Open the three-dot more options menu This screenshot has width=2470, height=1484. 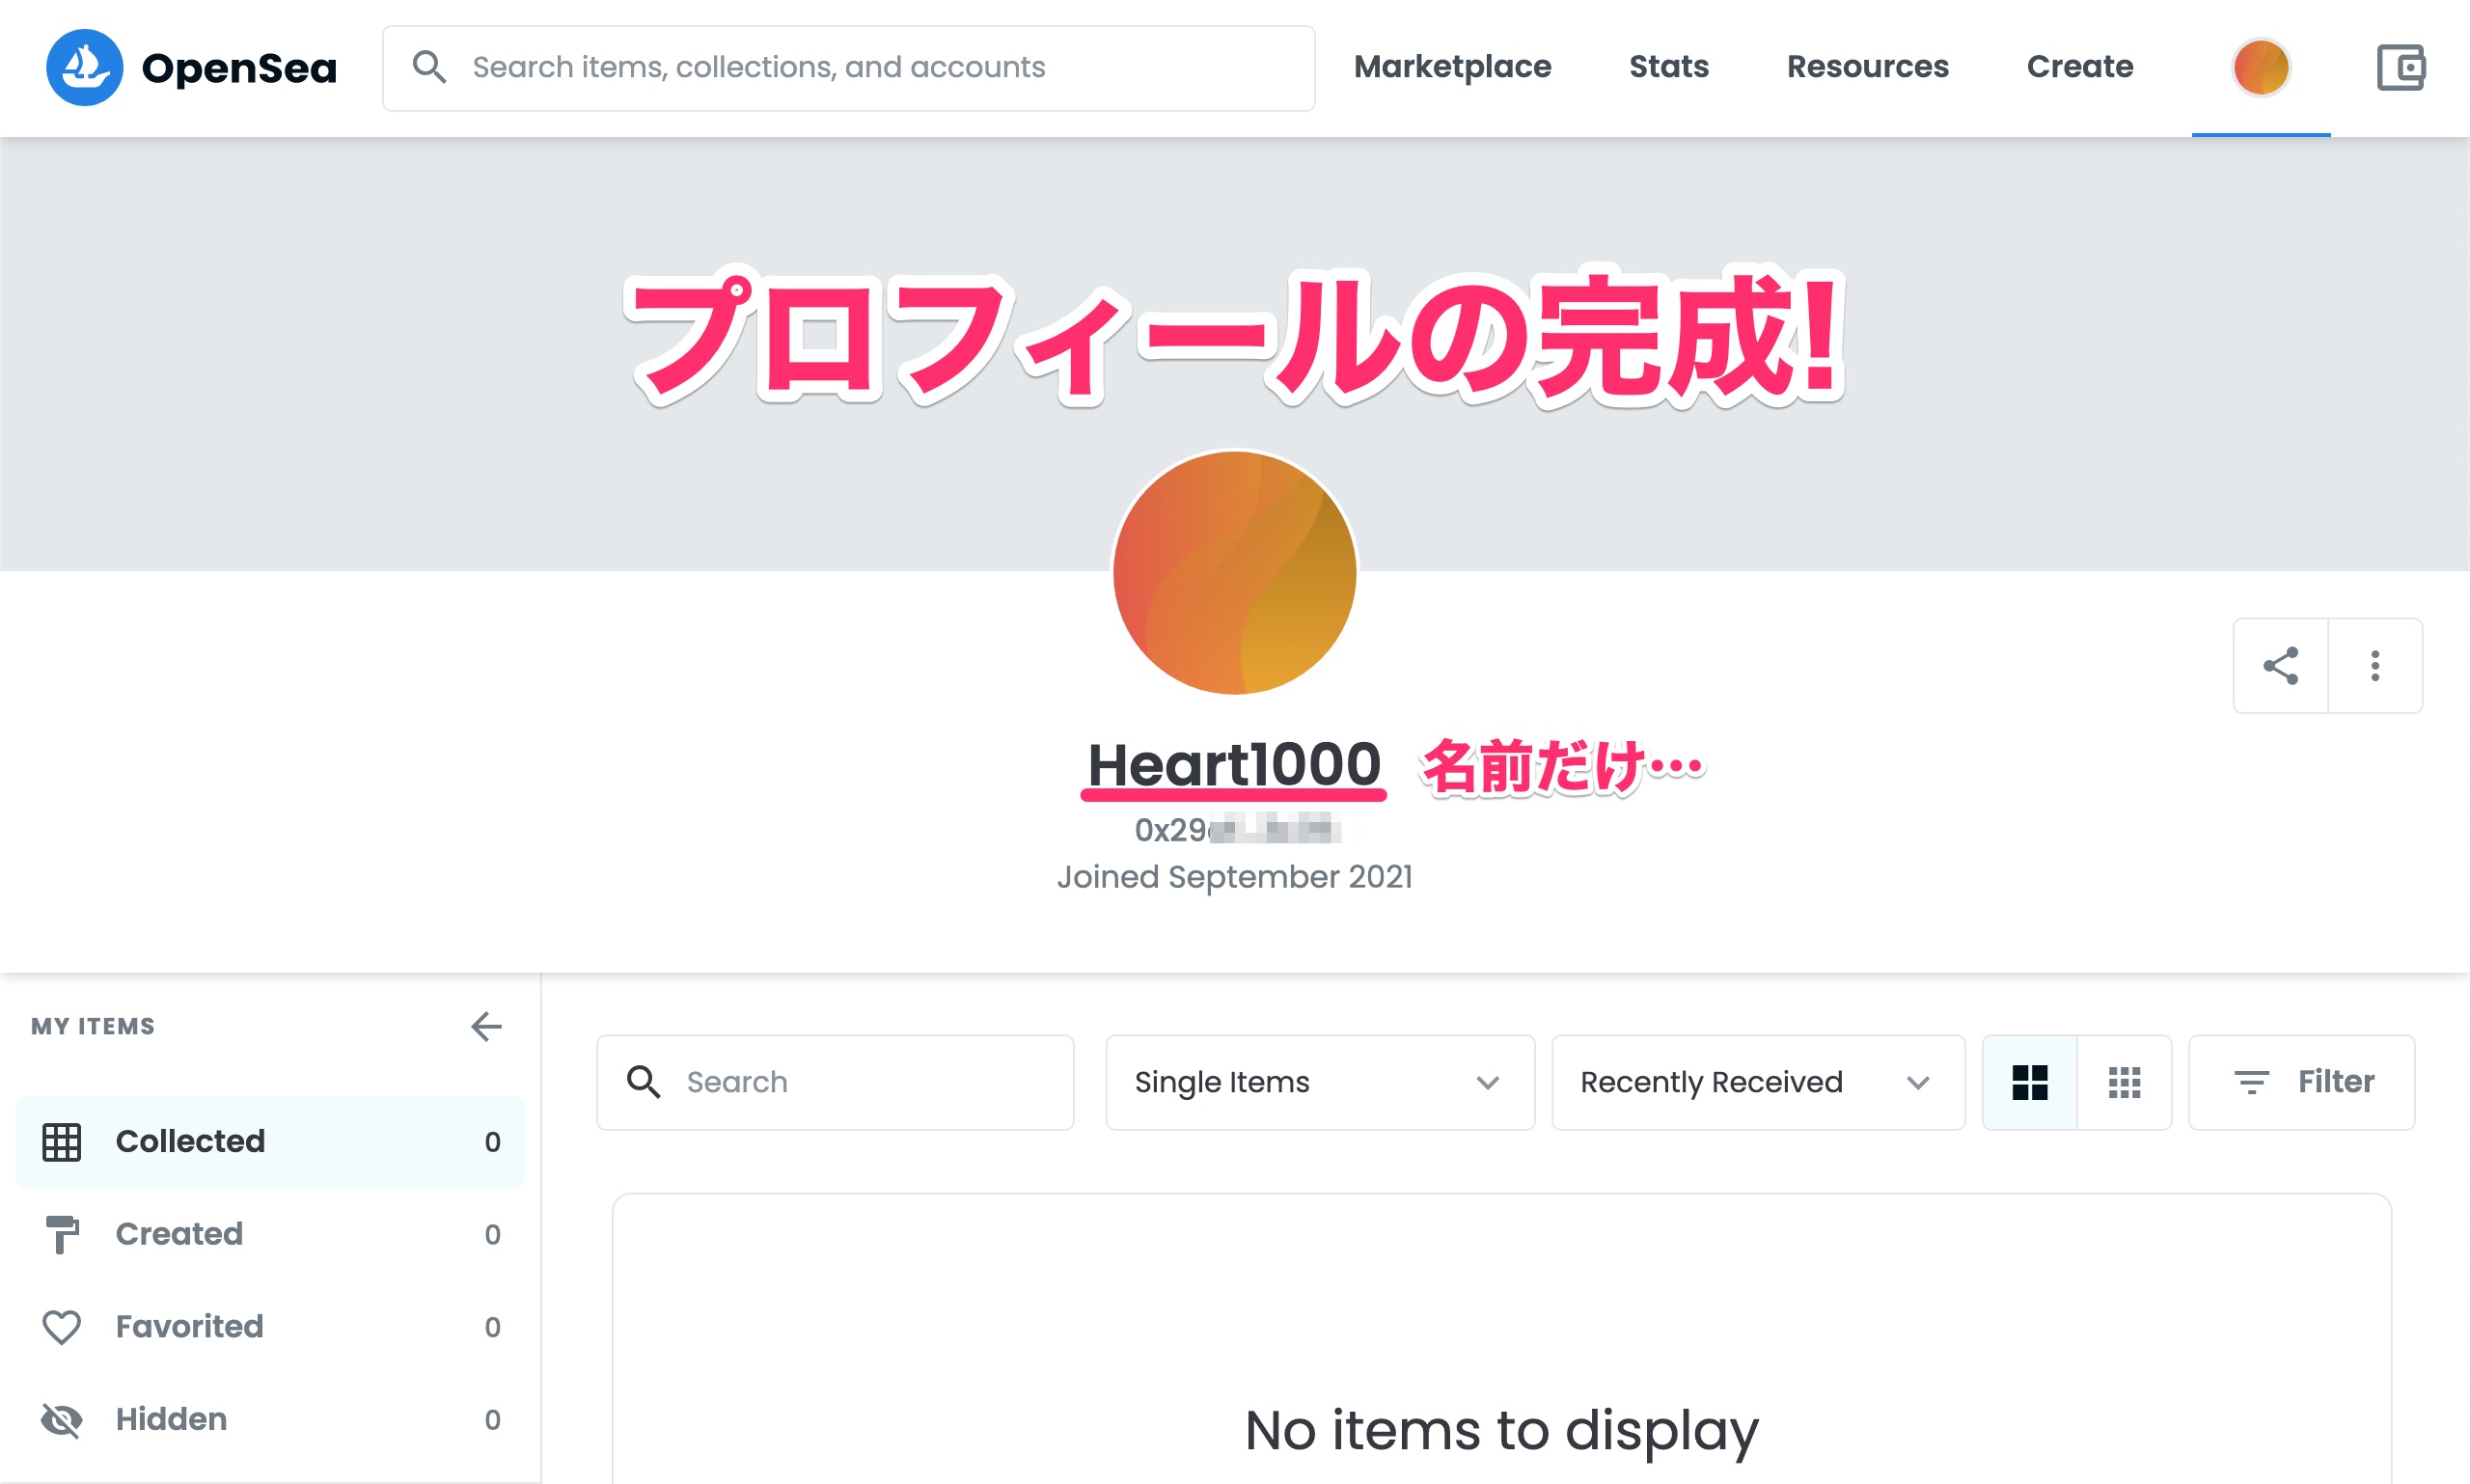tap(2375, 666)
